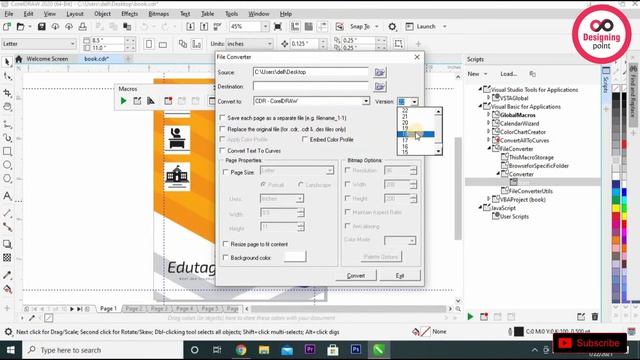Select the Shape tool
This screenshot has width=640, height=360.
[7, 76]
